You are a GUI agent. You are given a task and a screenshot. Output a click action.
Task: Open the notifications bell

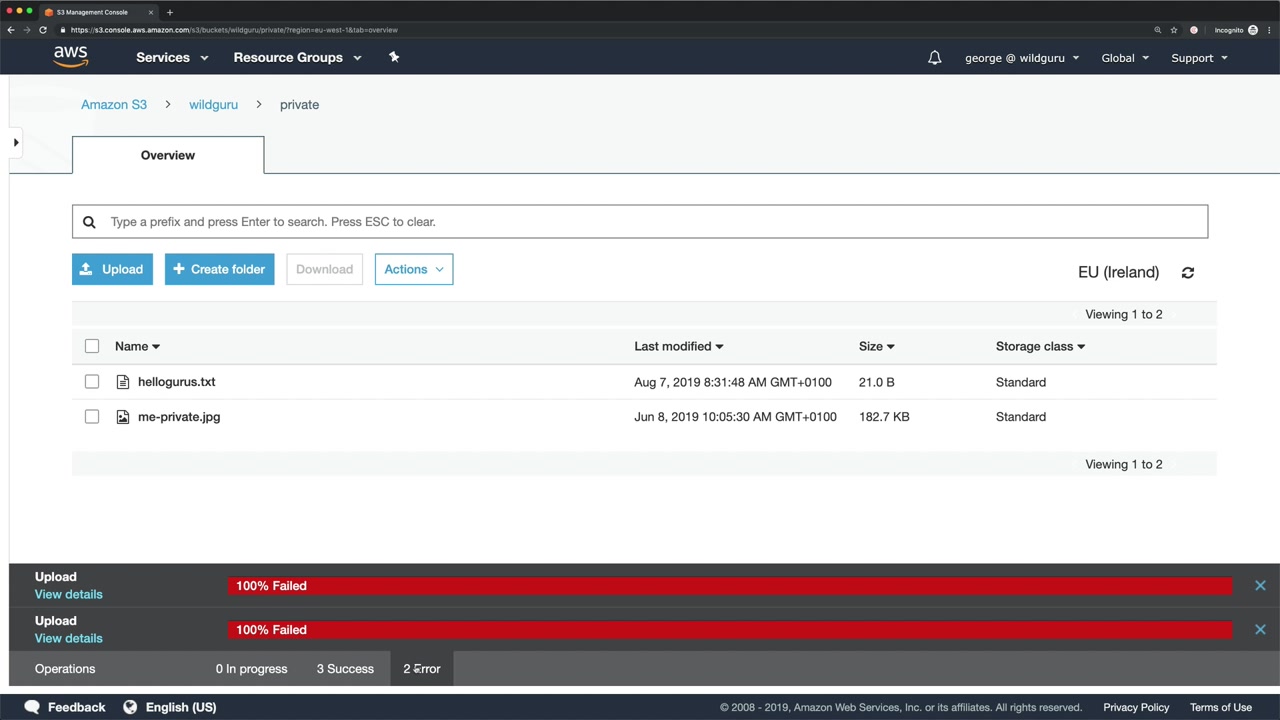(935, 58)
